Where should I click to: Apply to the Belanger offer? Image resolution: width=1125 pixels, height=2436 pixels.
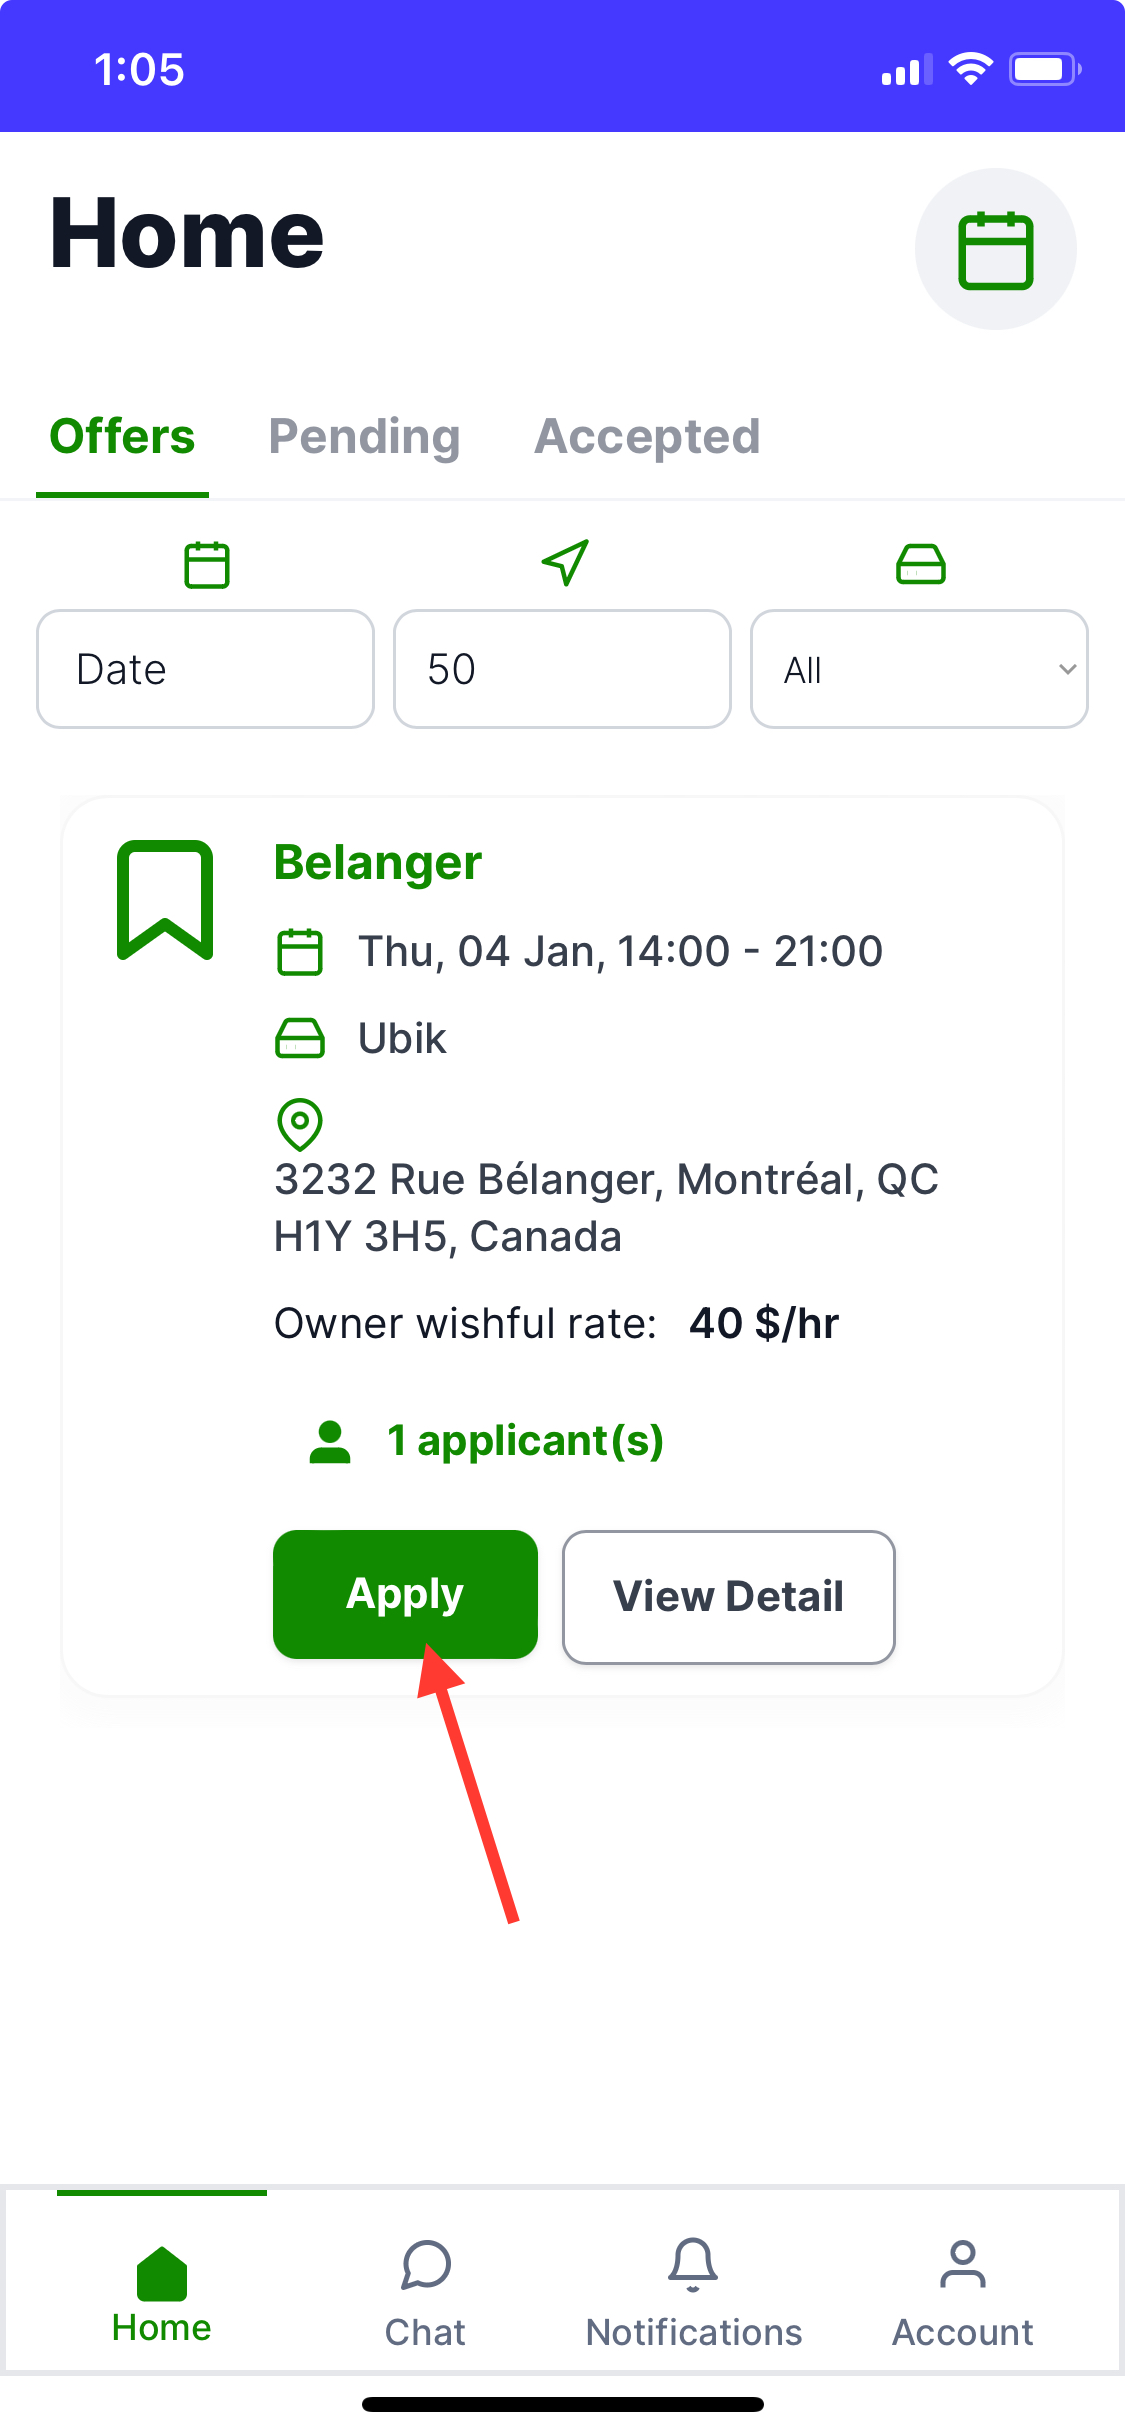[405, 1594]
